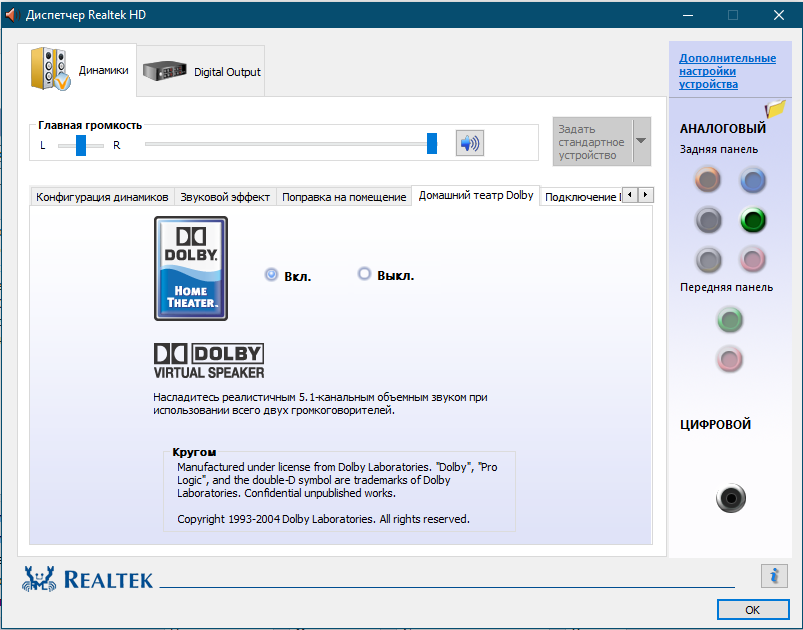This screenshot has width=803, height=630.
Task: Open connector settings via yellow folder icon
Action: click(x=775, y=109)
